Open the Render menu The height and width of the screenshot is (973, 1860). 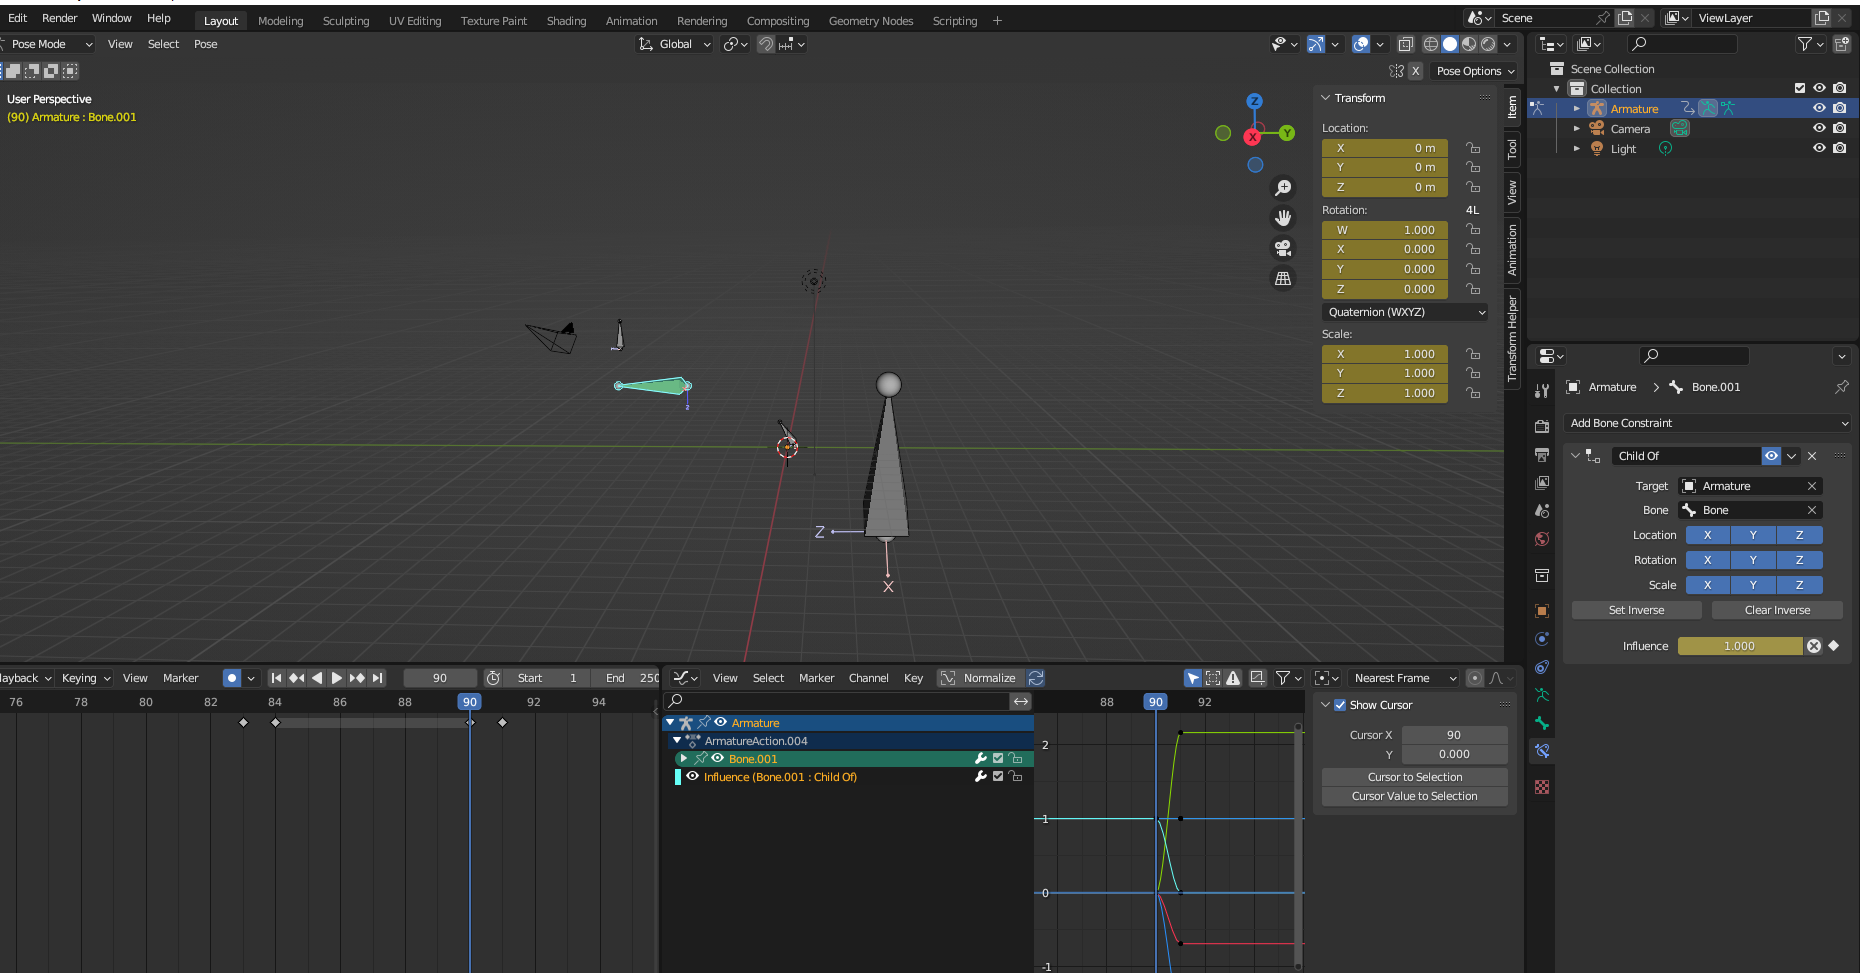coord(59,18)
